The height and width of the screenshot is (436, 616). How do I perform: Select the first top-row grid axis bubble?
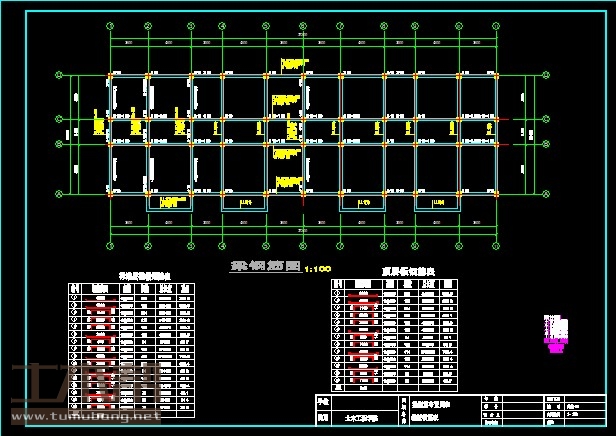(110, 26)
